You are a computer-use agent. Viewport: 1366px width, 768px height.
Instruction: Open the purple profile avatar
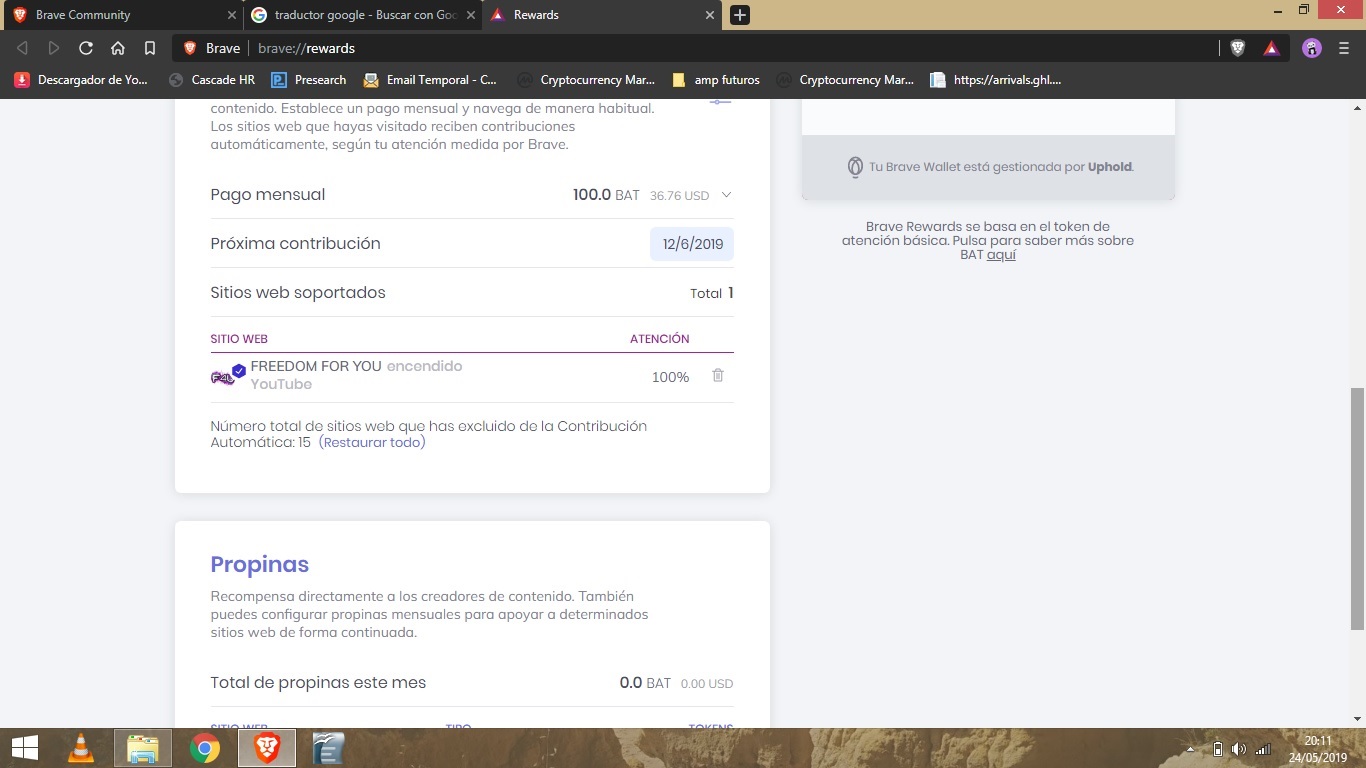(1312, 48)
